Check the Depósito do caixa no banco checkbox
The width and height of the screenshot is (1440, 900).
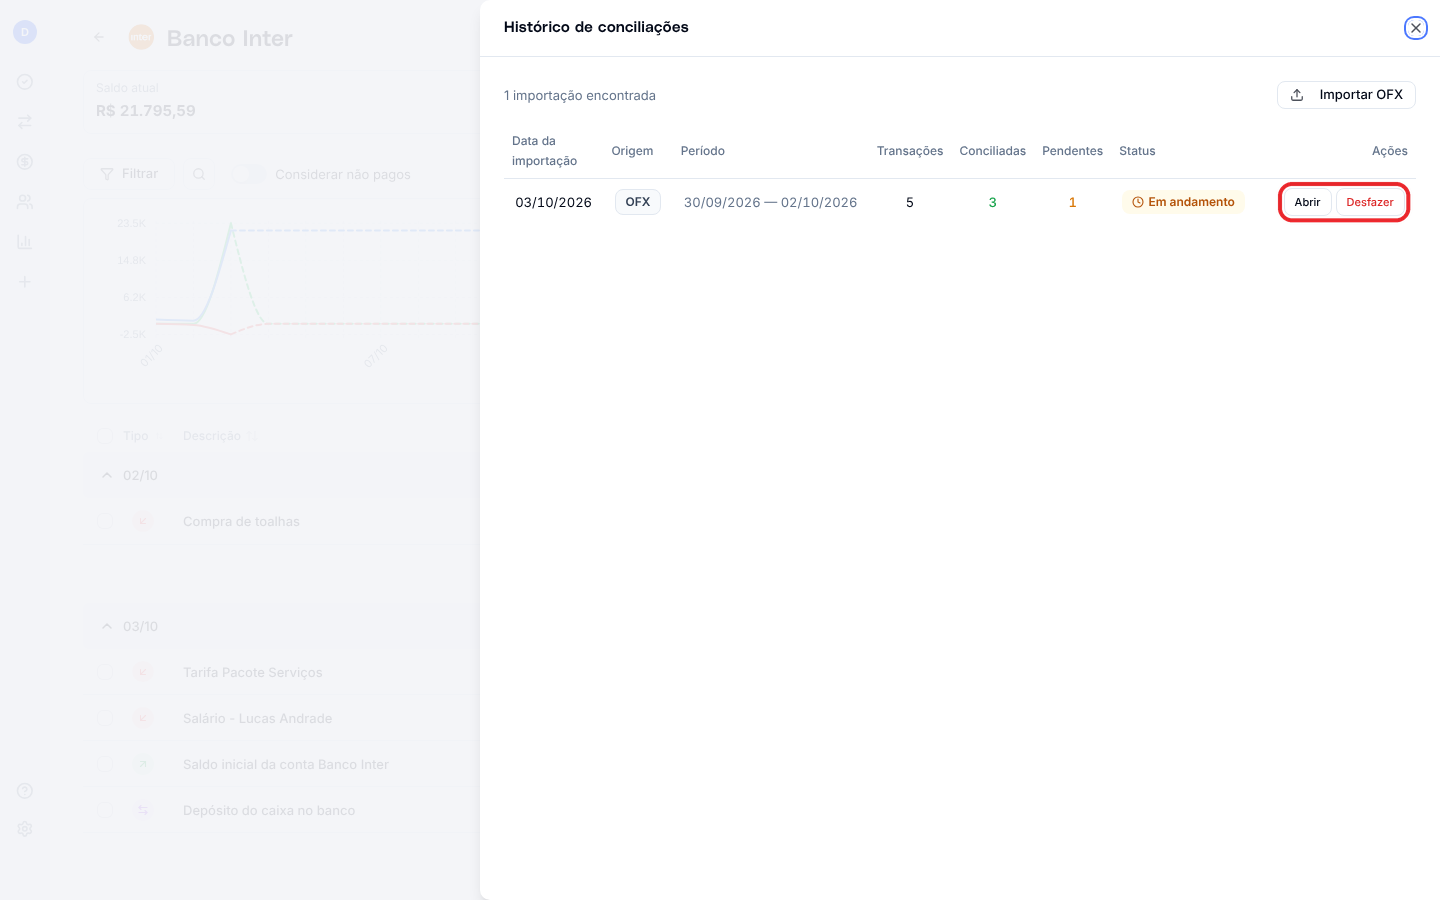tap(105, 810)
